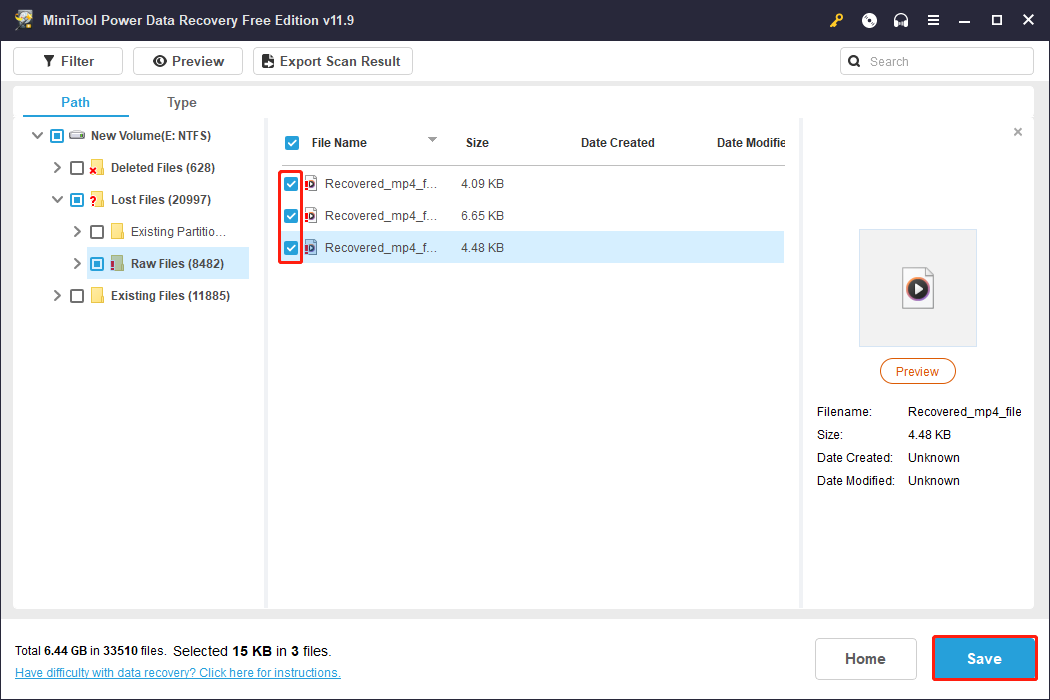The width and height of the screenshot is (1050, 700).
Task: Click Export Scan Result button
Action: 333,61
